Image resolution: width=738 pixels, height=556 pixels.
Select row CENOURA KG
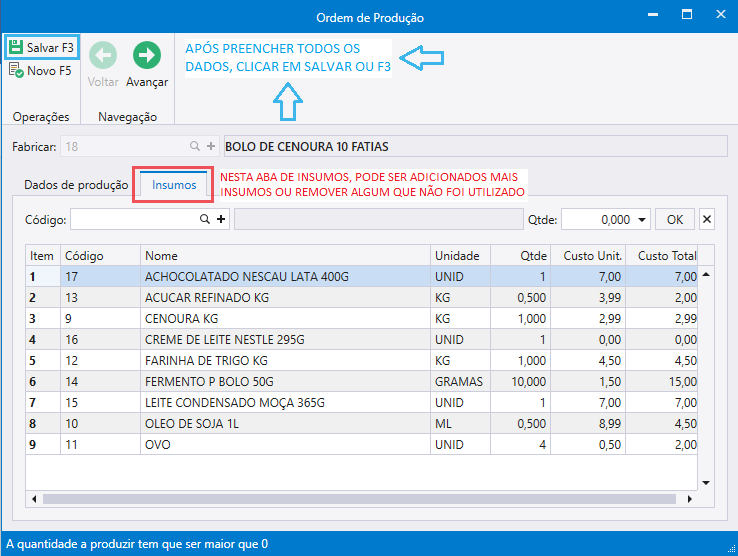coord(361,319)
